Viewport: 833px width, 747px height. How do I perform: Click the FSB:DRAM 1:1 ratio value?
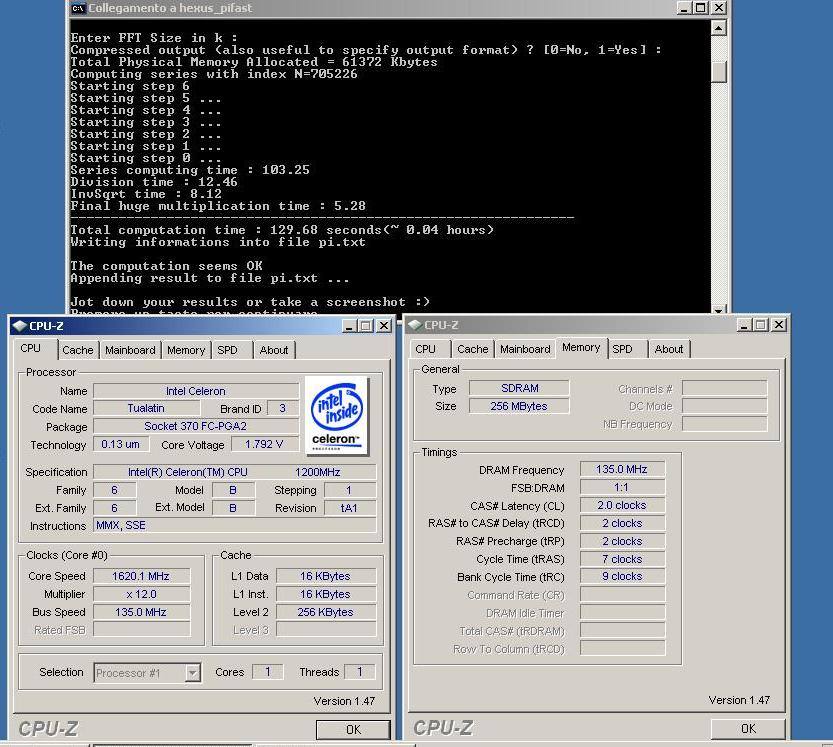click(x=622, y=487)
